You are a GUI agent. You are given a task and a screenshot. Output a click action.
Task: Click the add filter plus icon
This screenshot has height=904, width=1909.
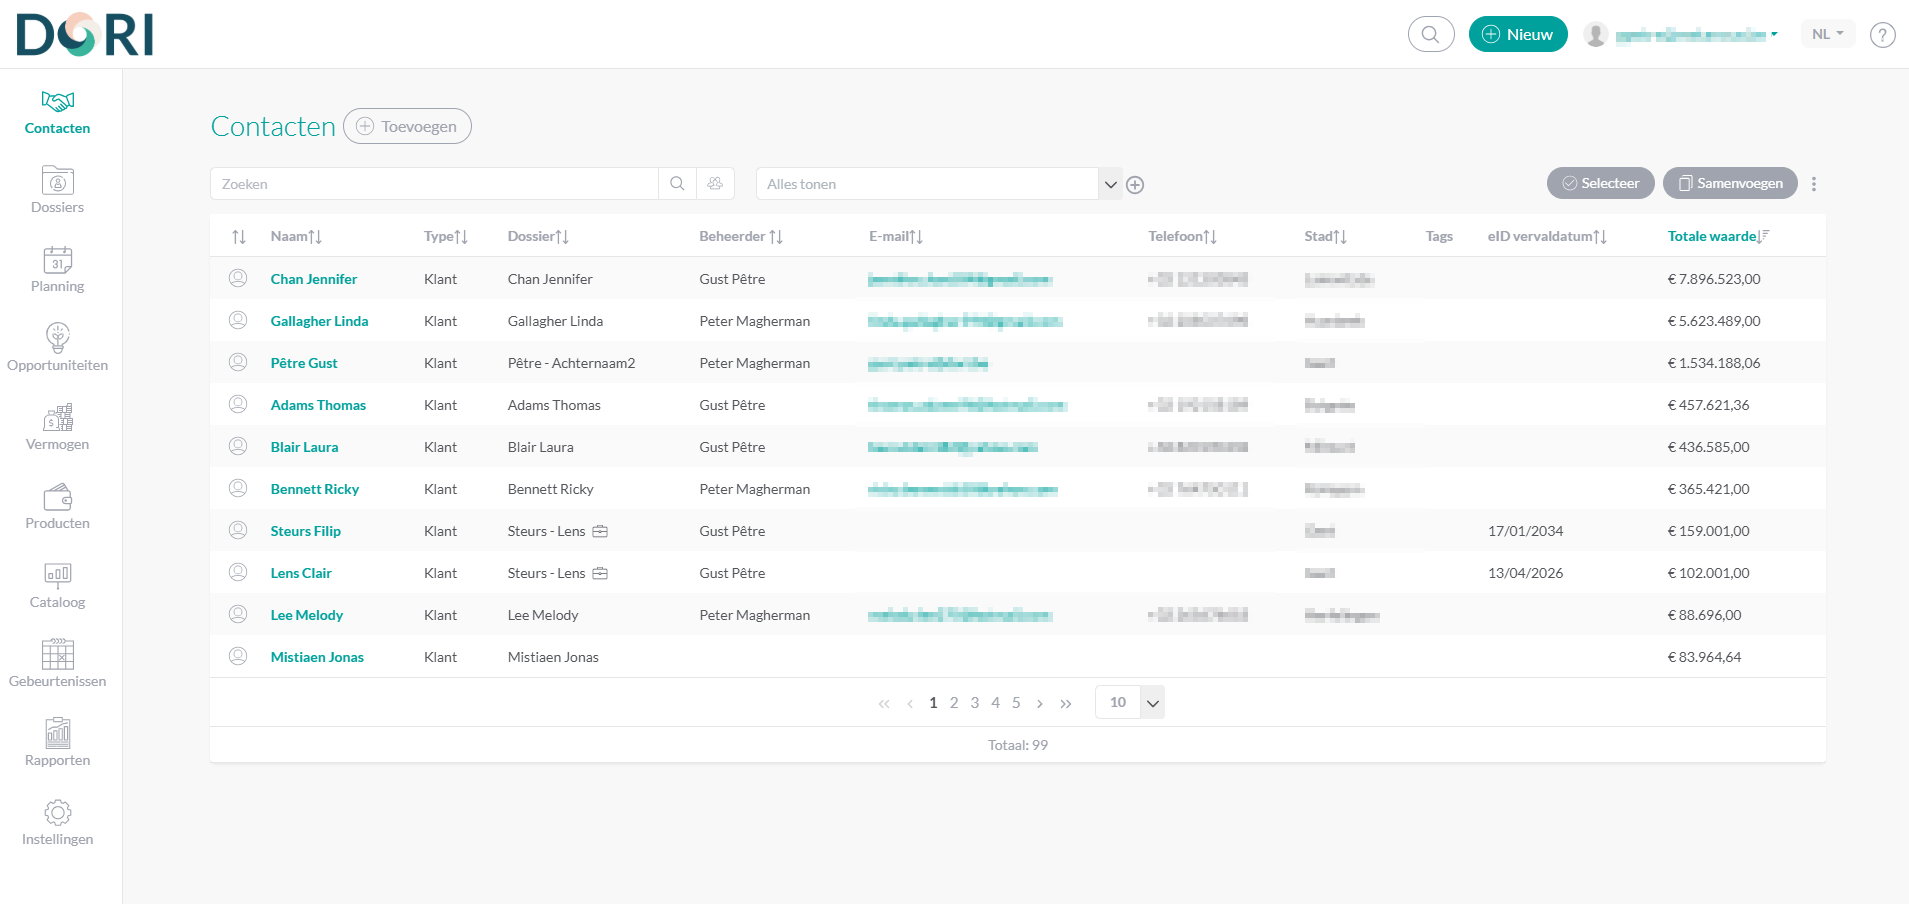1135,185
